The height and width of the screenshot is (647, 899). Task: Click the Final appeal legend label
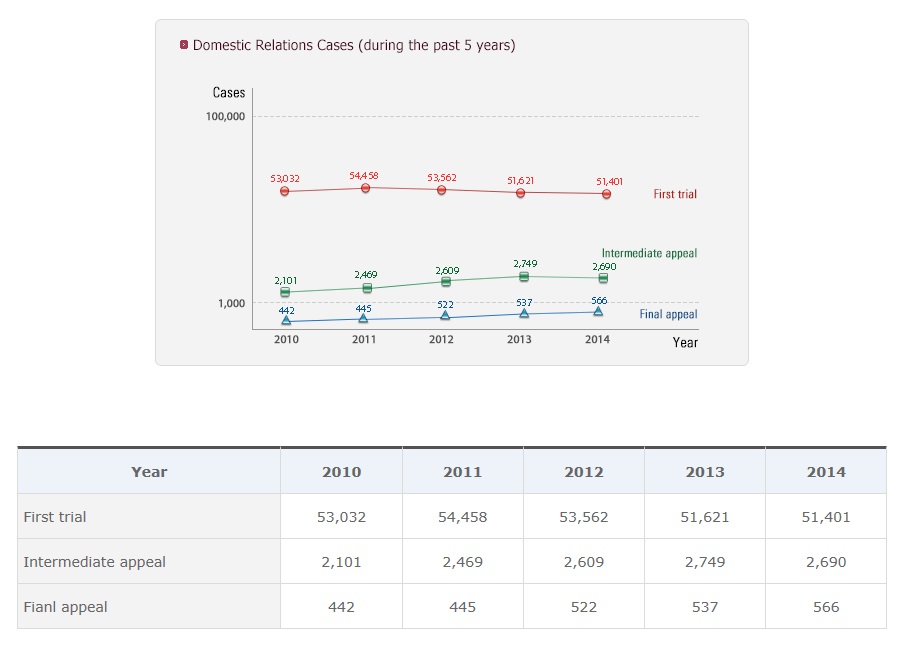(x=668, y=314)
